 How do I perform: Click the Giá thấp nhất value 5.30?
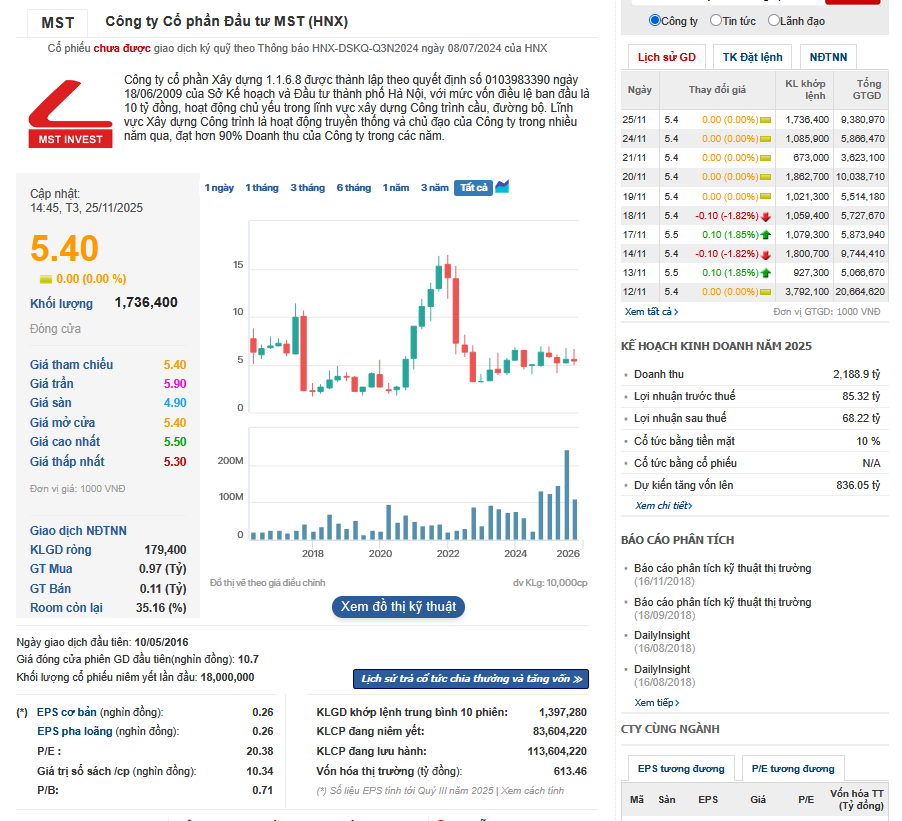(175, 461)
